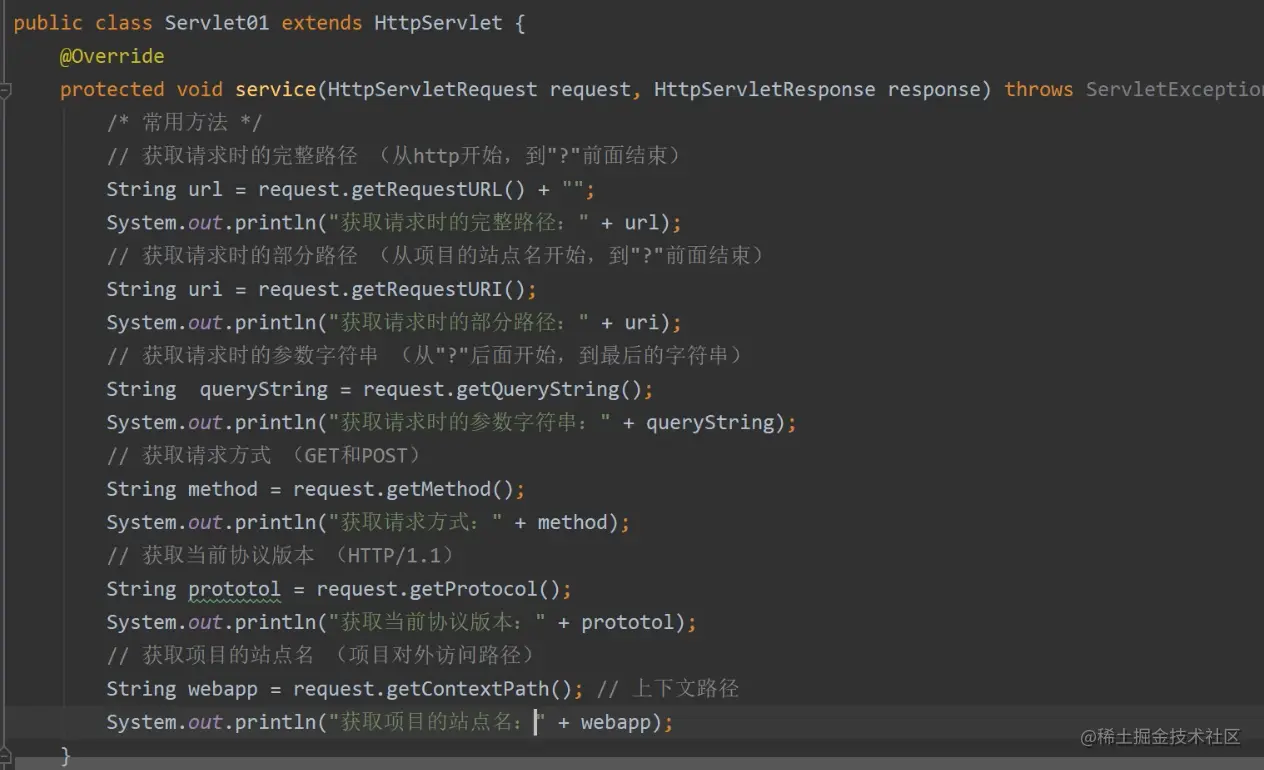
Task: Click the getQueryString() call
Action: 549,389
